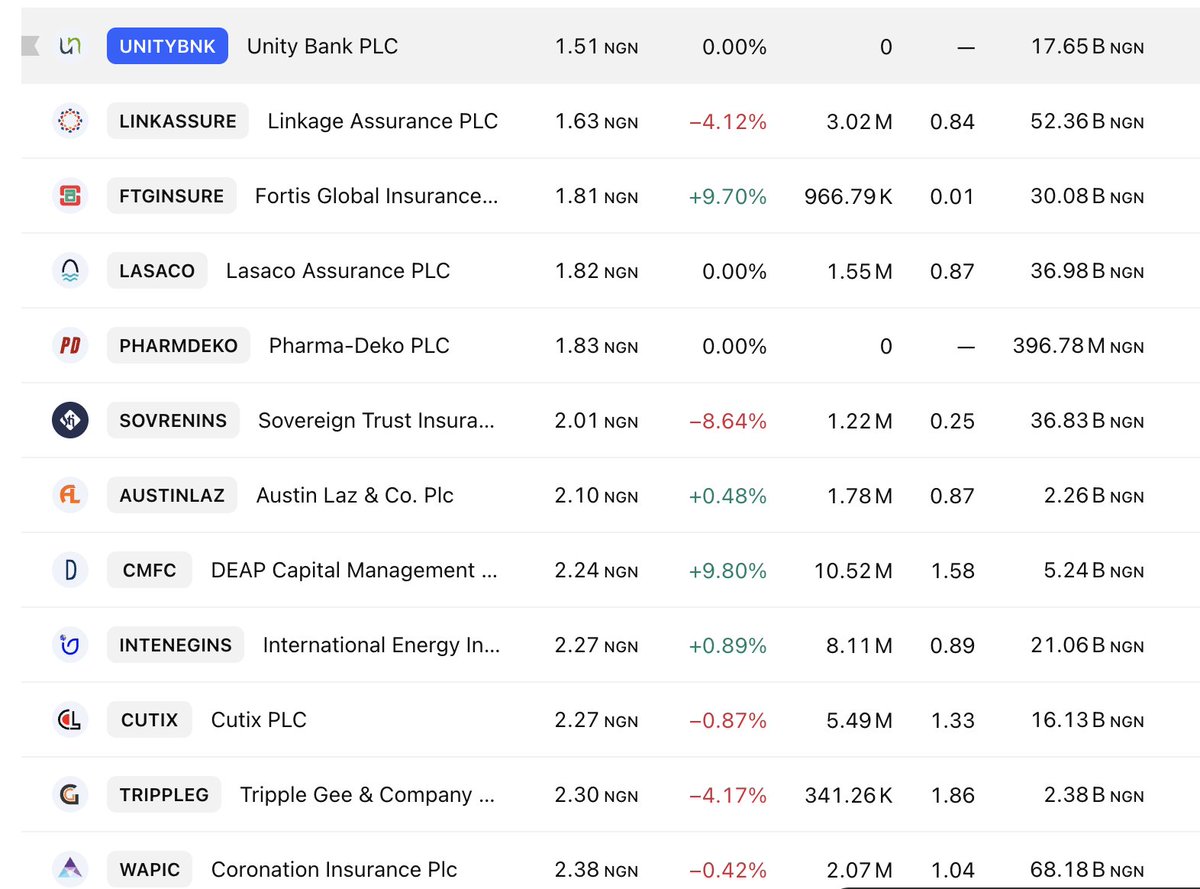
Task: Open DEAP Capital Management company name
Action: click(354, 570)
